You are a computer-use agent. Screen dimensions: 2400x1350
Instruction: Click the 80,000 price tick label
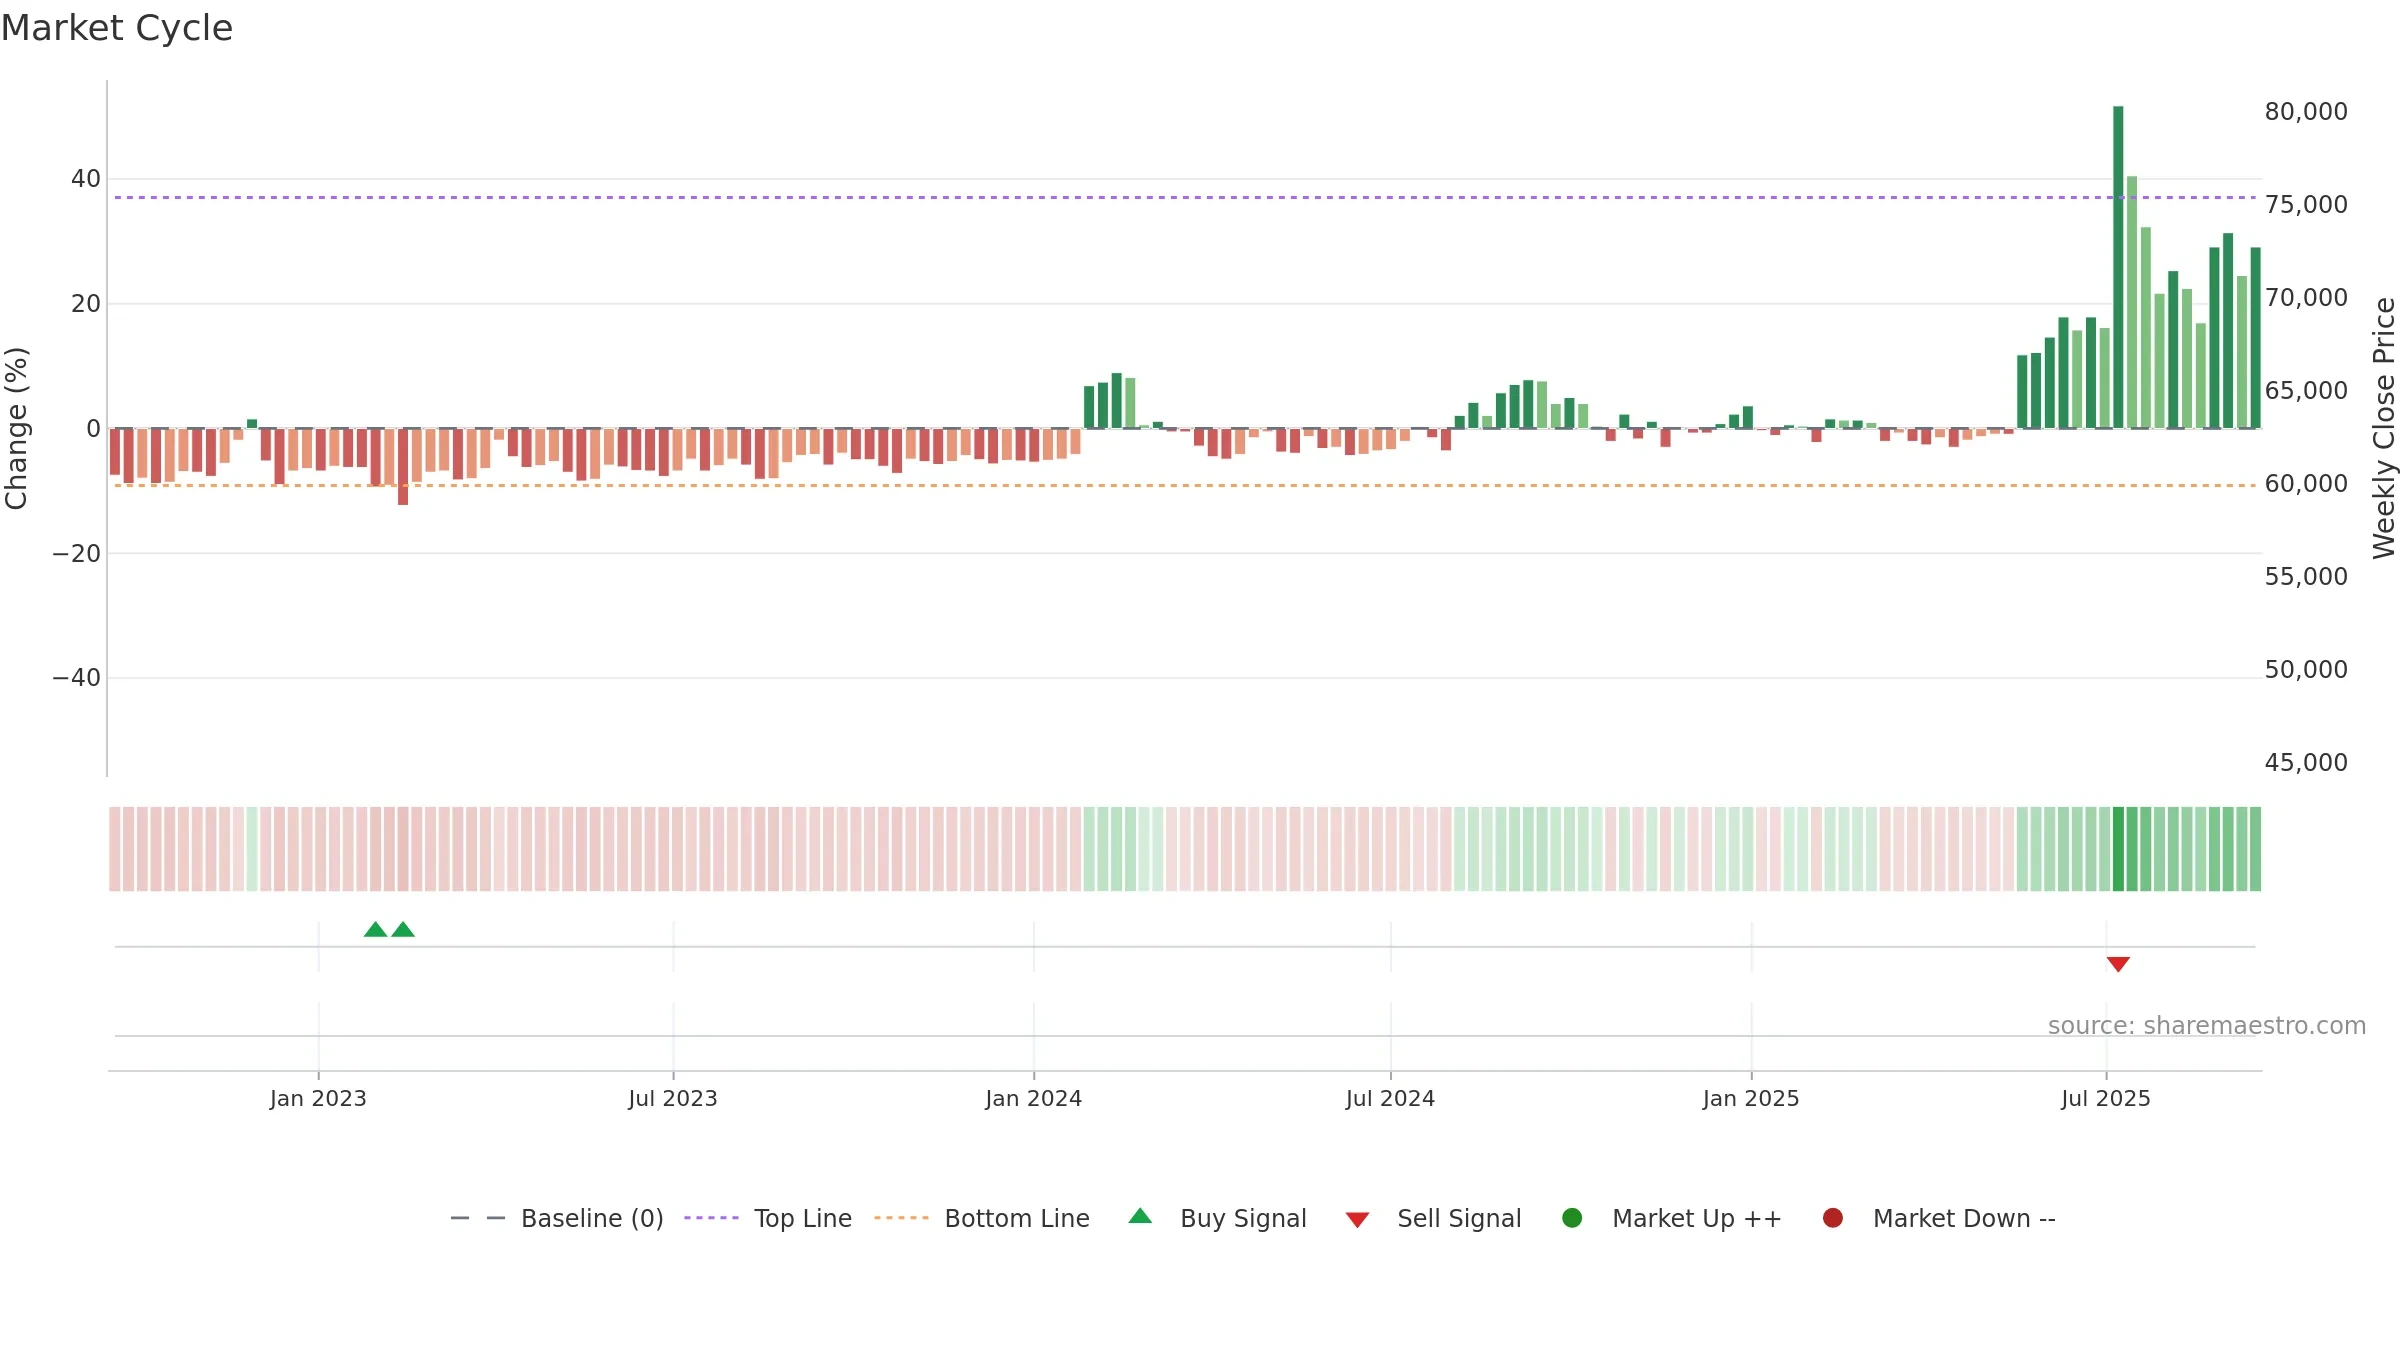[x=2306, y=111]
